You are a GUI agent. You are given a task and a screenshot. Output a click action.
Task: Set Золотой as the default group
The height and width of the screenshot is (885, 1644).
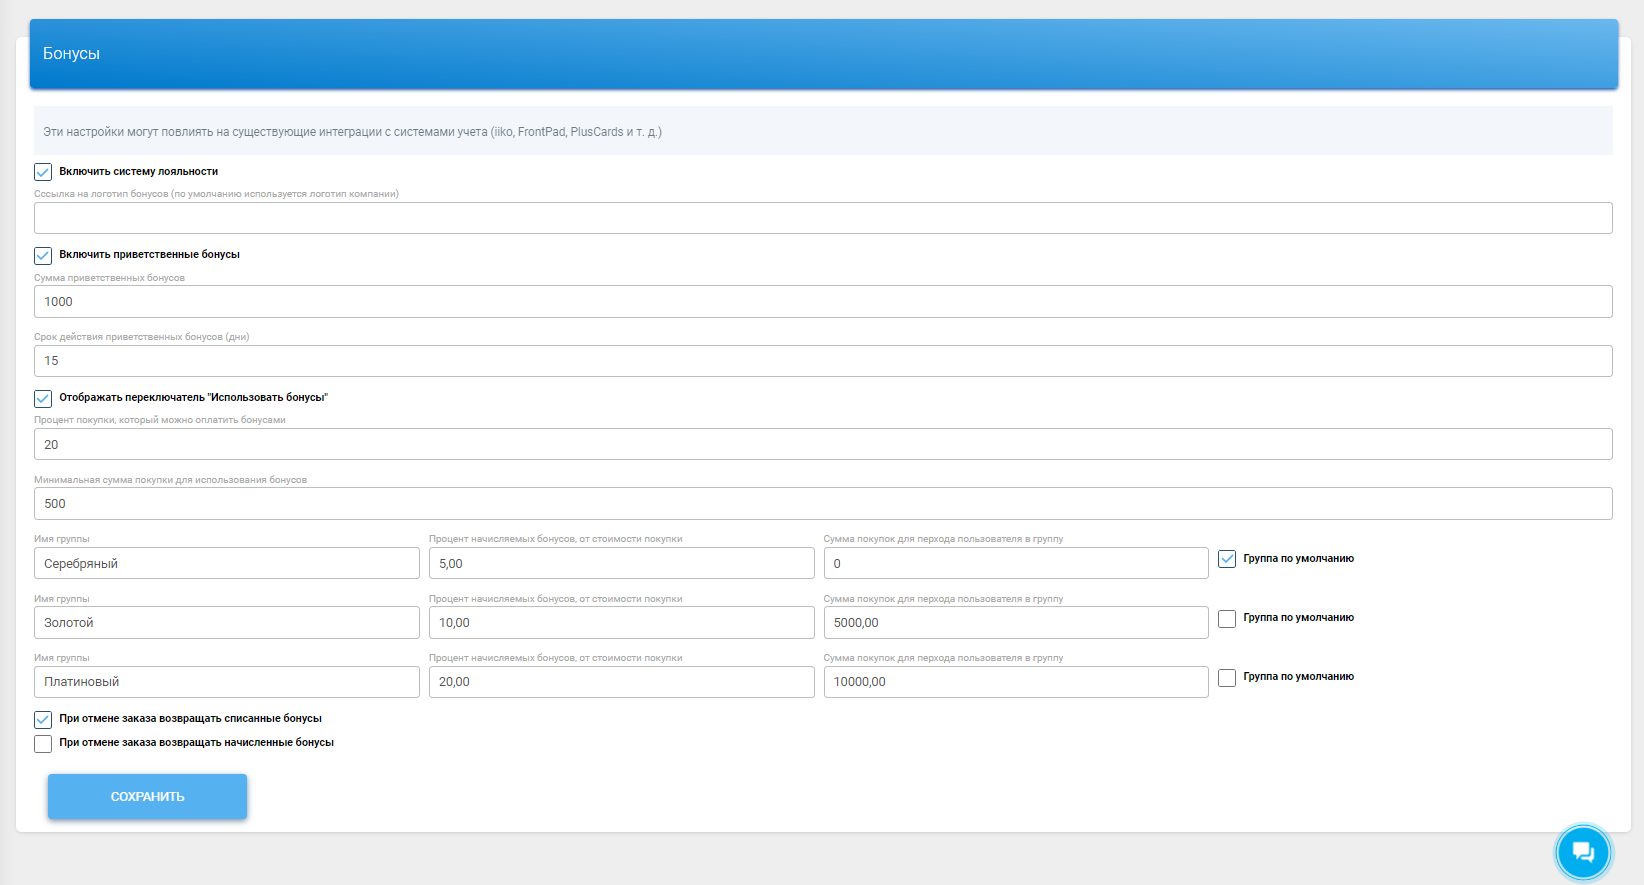1227,619
